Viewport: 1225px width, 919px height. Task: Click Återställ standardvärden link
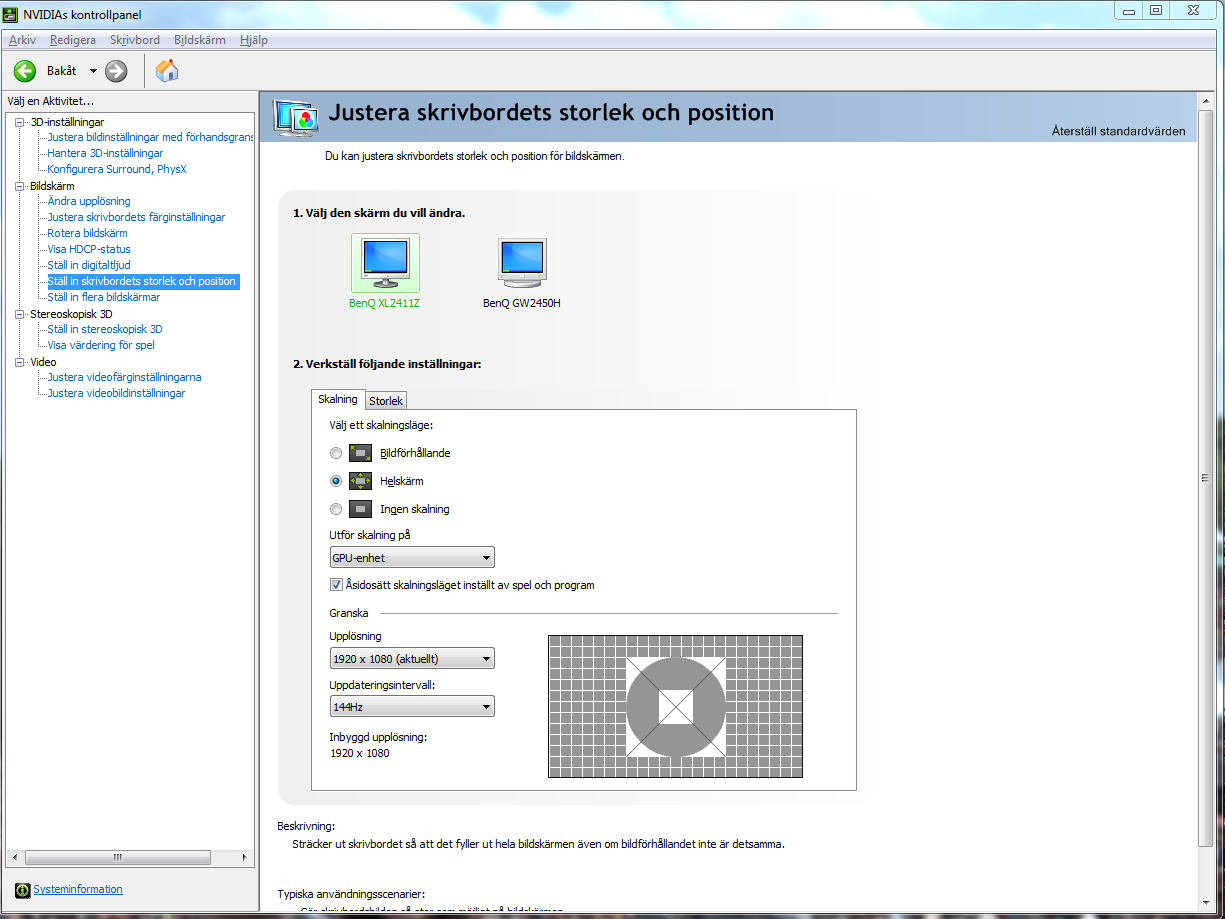tap(1119, 131)
